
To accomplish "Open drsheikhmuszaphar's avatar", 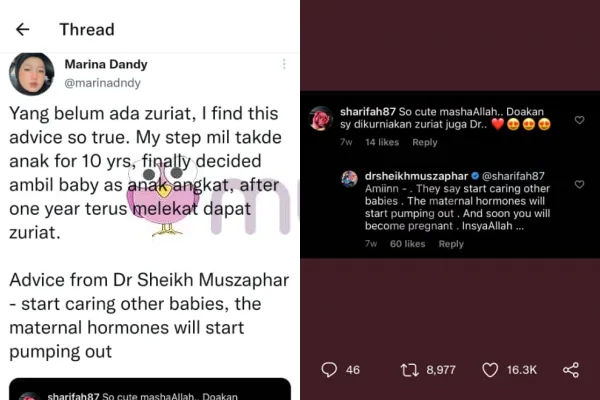I will 349,178.
